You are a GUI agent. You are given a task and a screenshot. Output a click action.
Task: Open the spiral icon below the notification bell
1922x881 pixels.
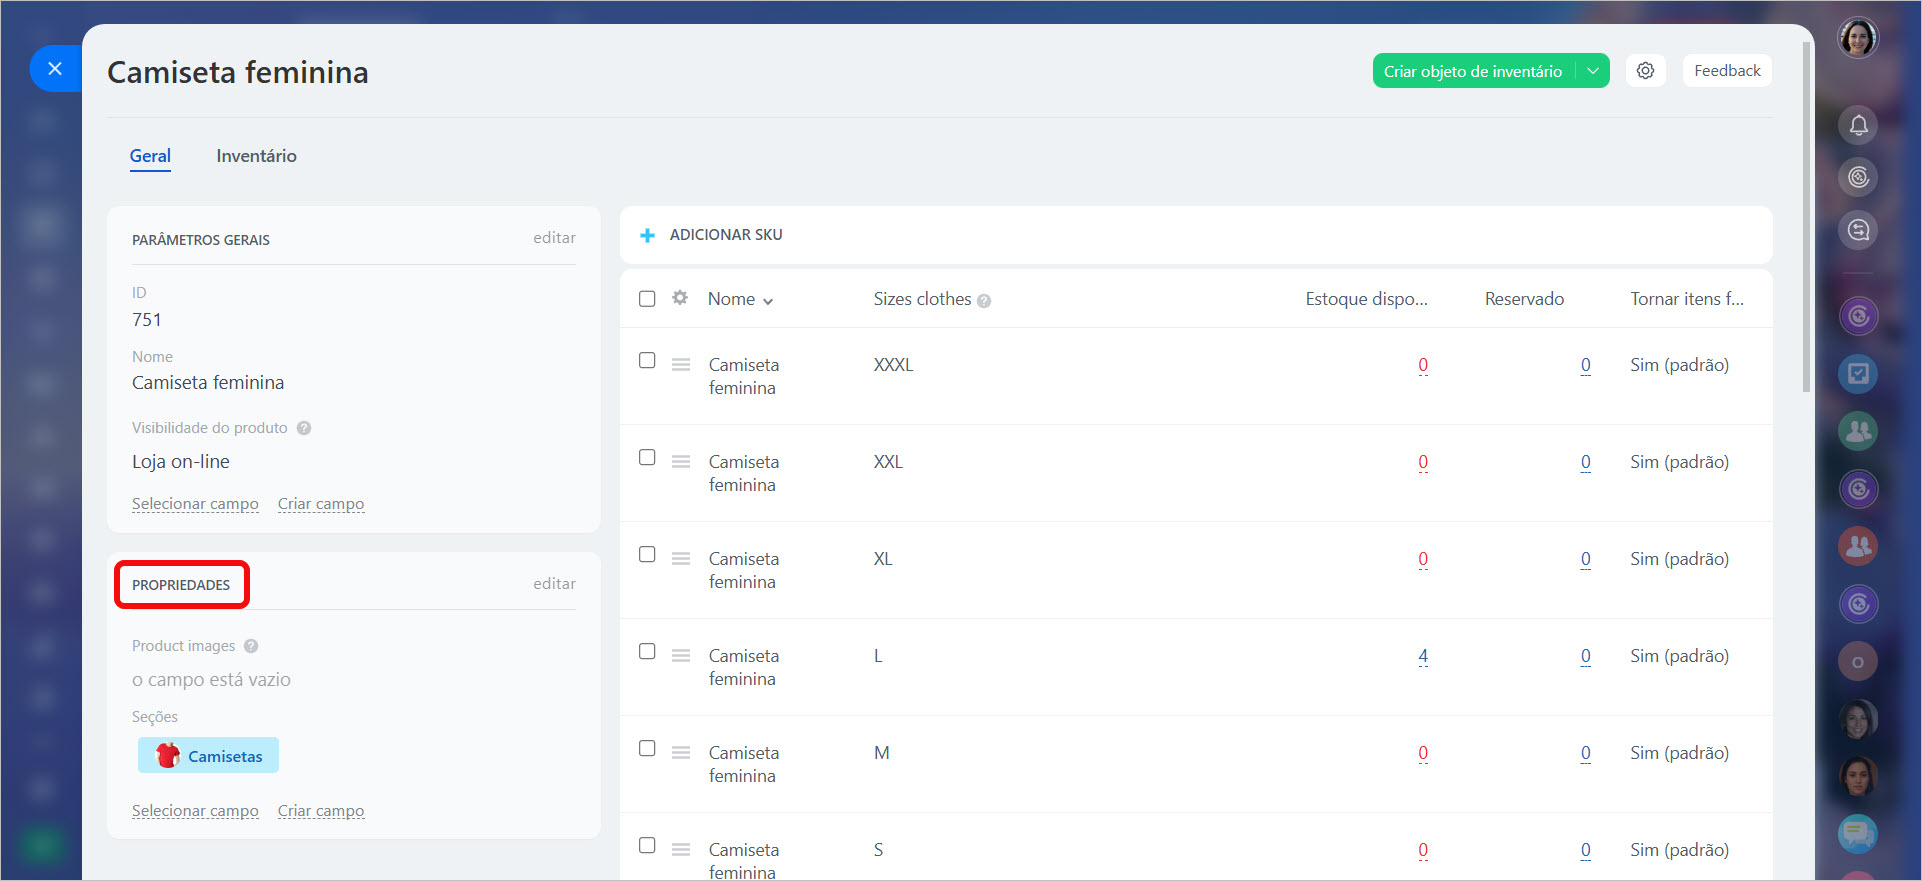pos(1858,177)
